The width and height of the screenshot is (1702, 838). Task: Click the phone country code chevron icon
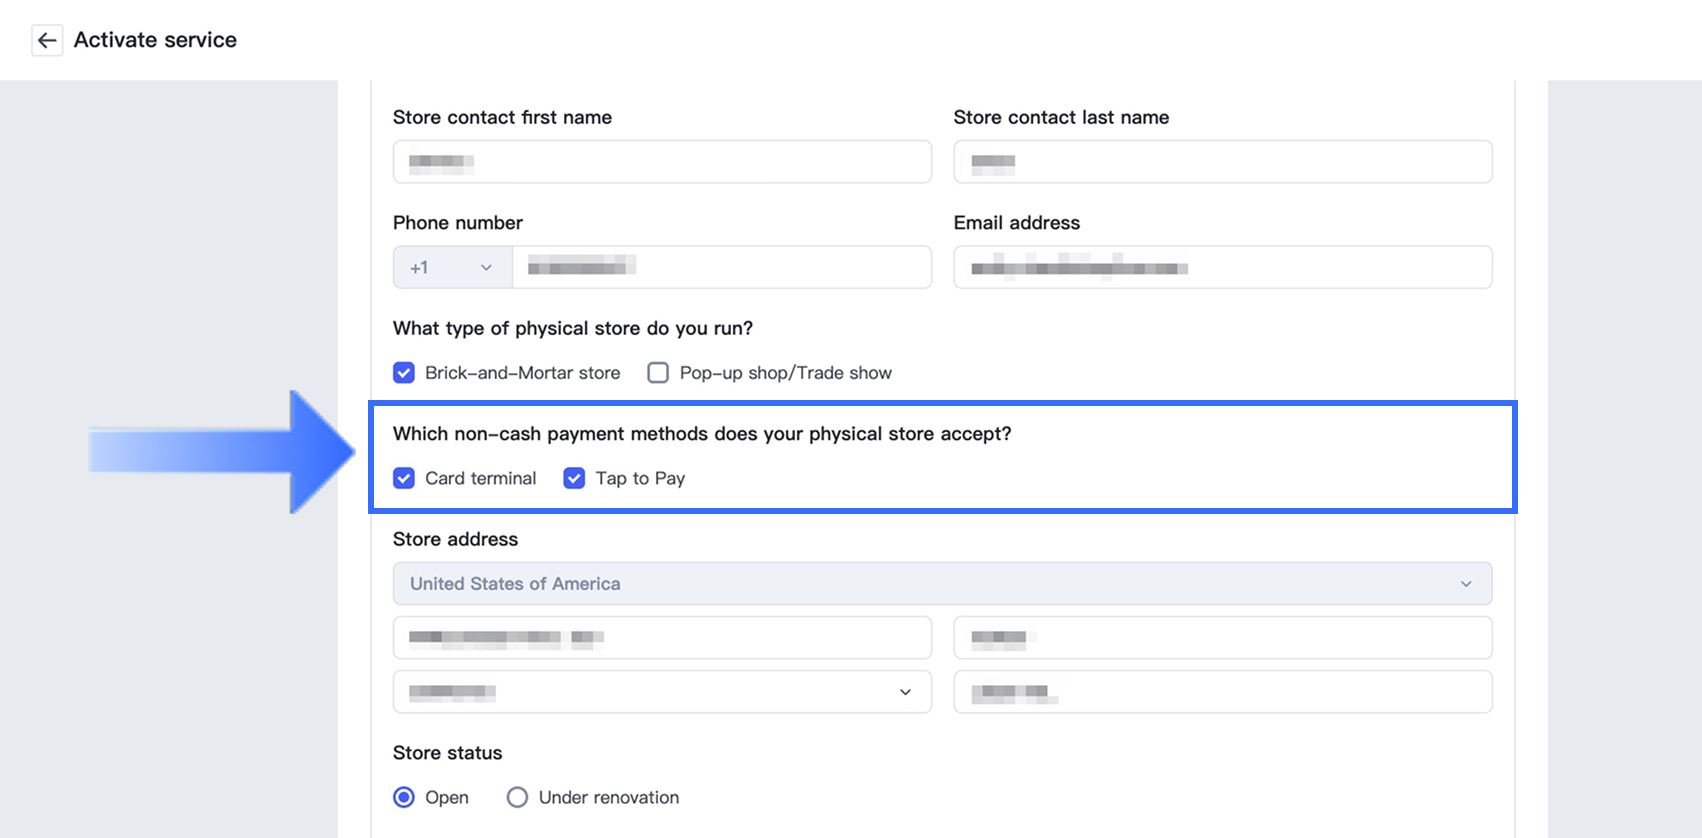[x=486, y=268]
